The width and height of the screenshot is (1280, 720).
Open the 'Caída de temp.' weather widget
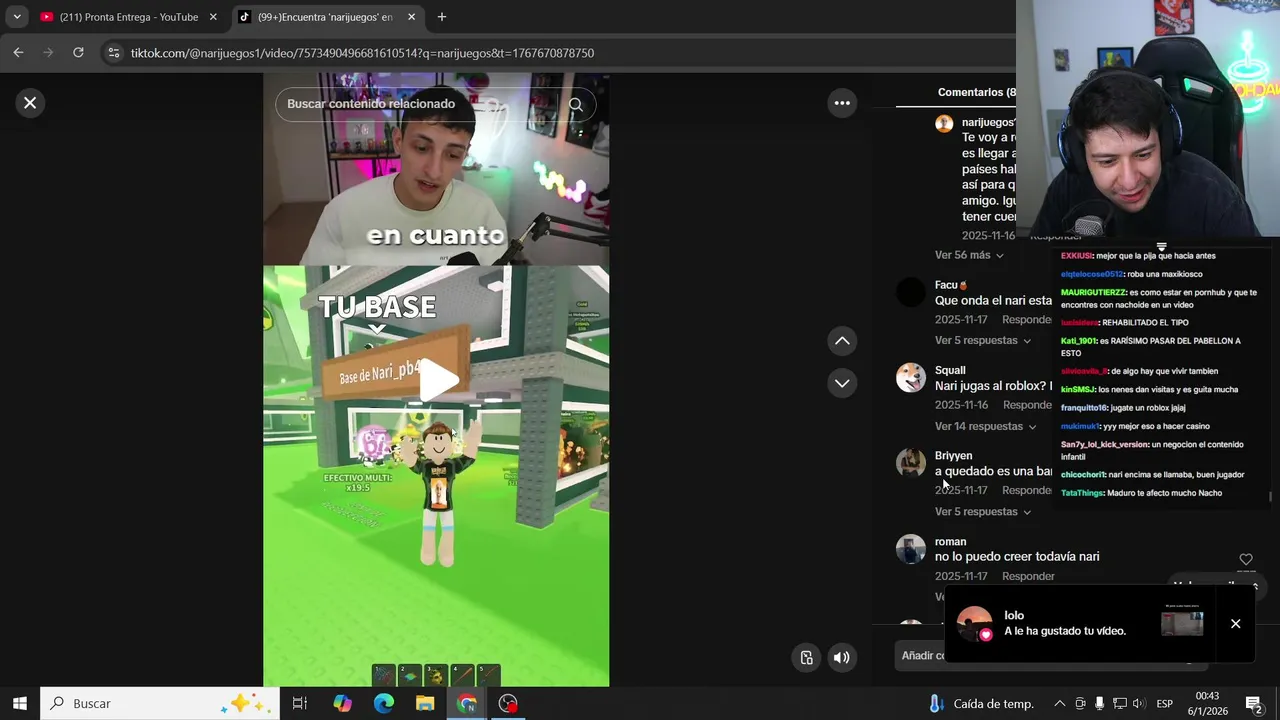tap(981, 703)
